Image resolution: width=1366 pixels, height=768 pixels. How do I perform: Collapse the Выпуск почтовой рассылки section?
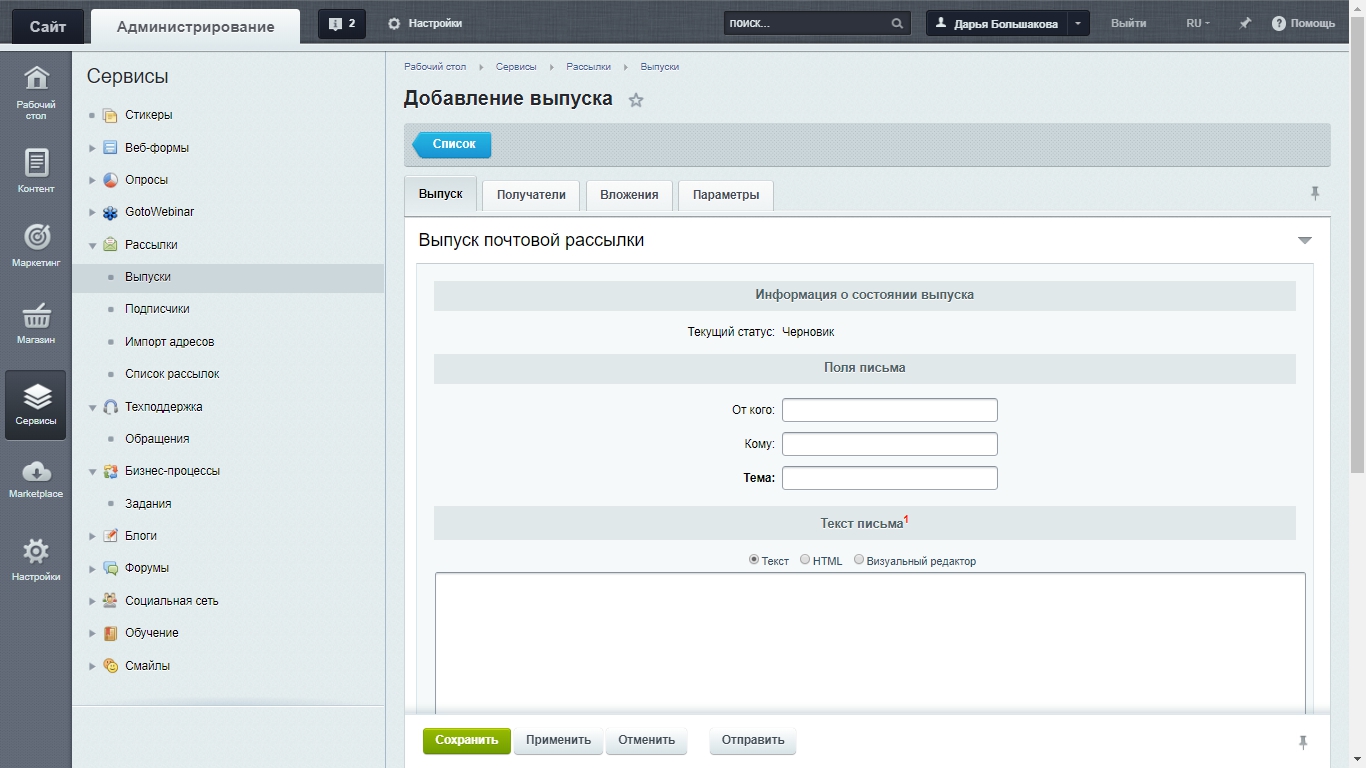(1304, 241)
